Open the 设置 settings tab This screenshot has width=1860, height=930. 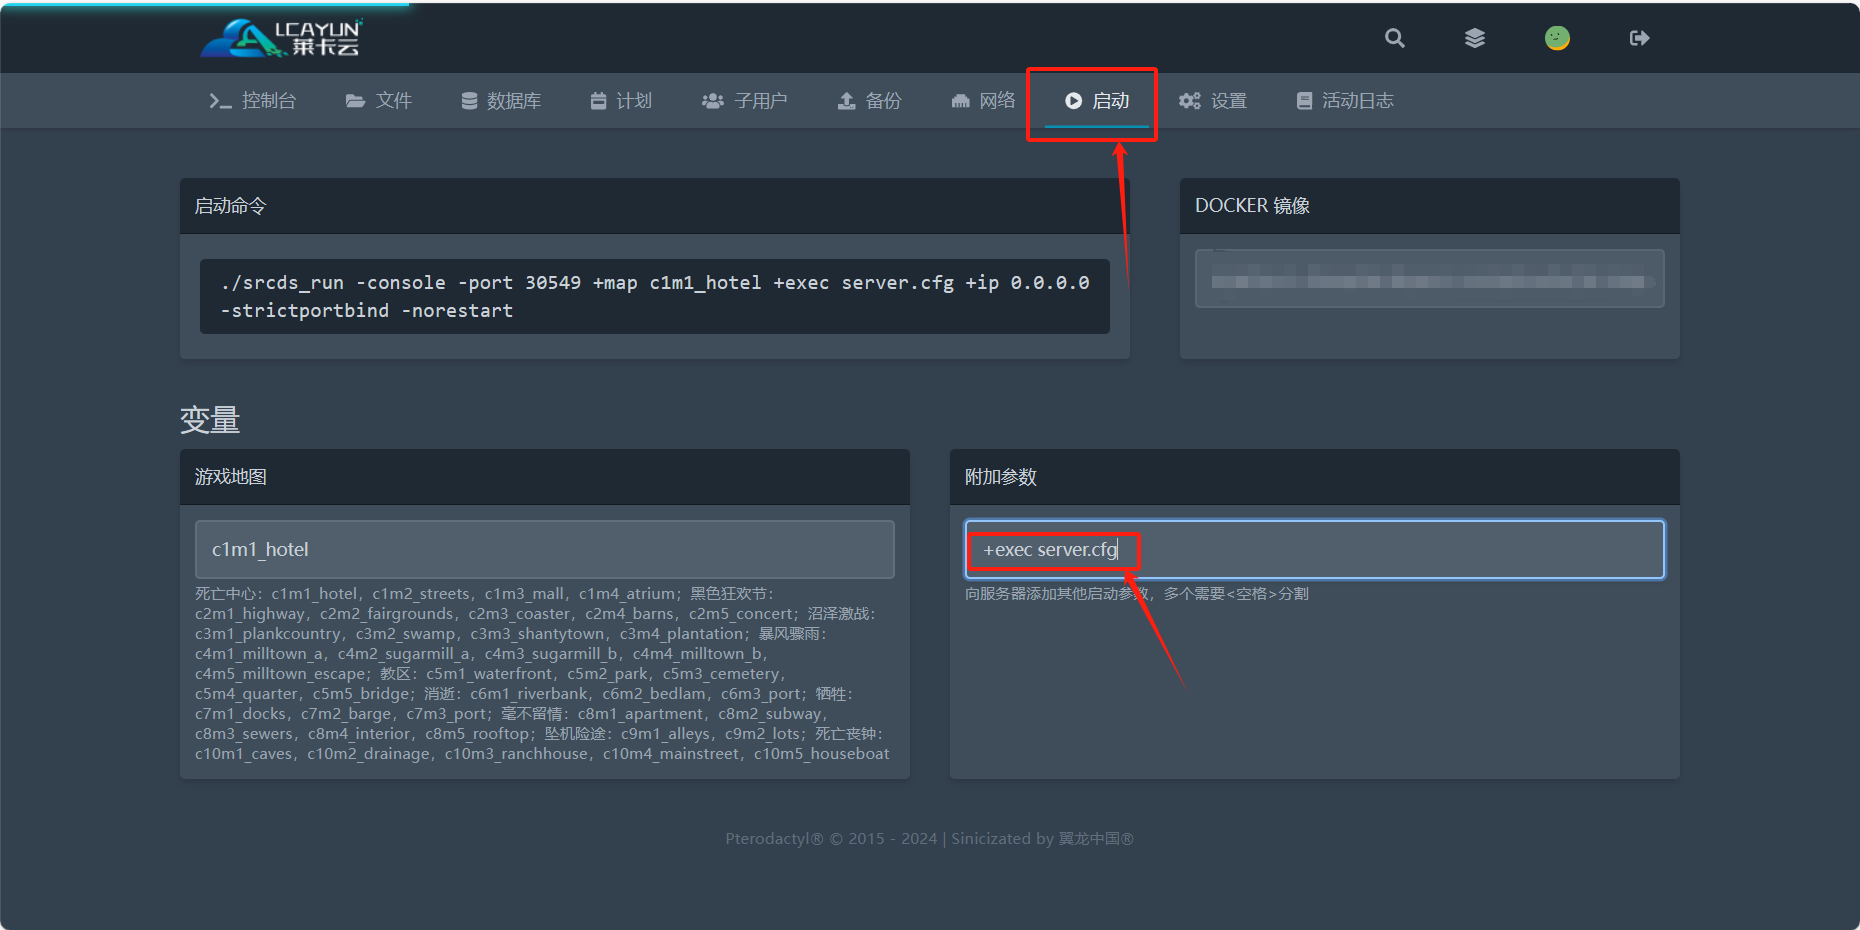pyautogui.click(x=1213, y=101)
